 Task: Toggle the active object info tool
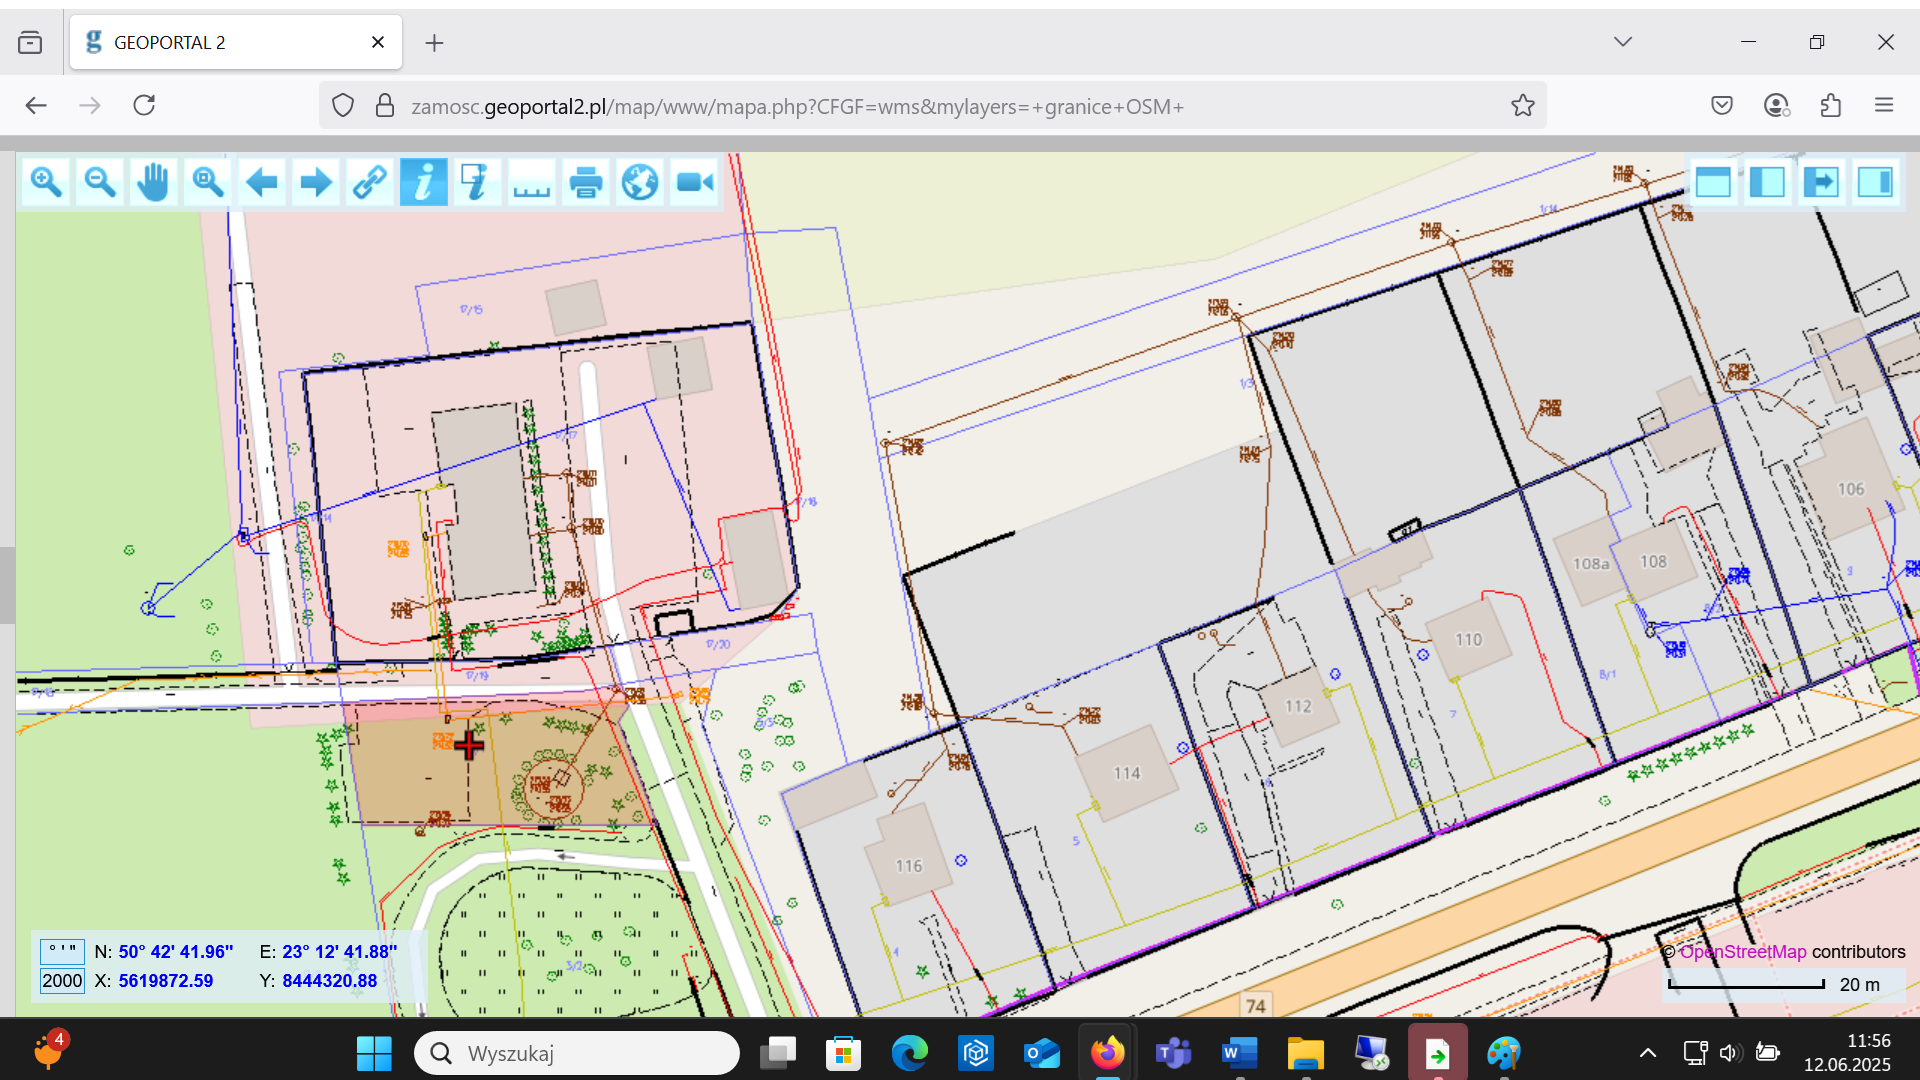point(423,182)
